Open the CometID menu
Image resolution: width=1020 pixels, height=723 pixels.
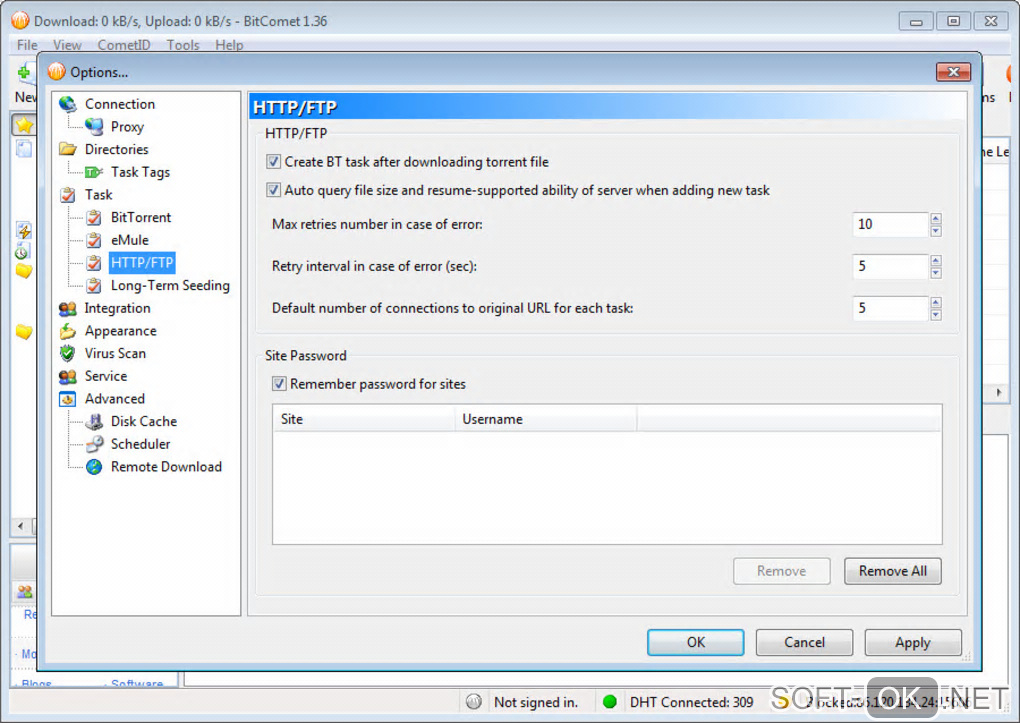click(124, 45)
